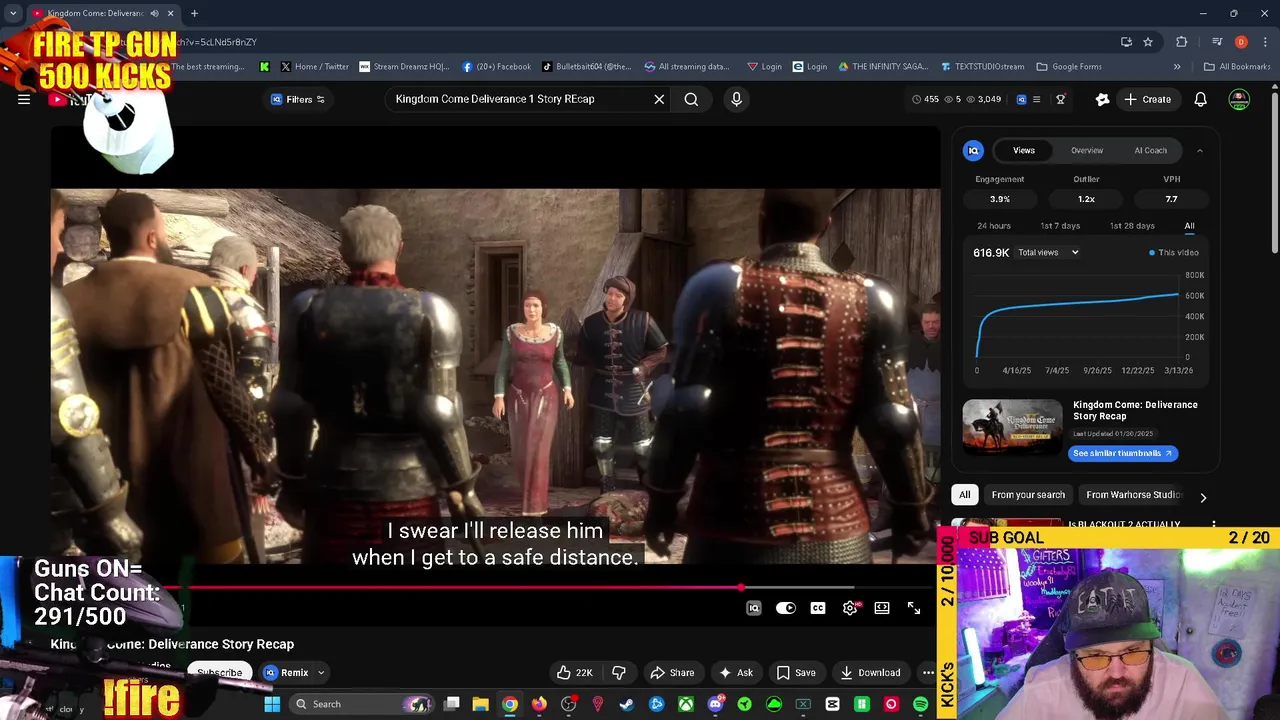Viewport: 1280px width, 720px height.
Task: Open the tab search dropdown arrow
Action: [x=13, y=13]
